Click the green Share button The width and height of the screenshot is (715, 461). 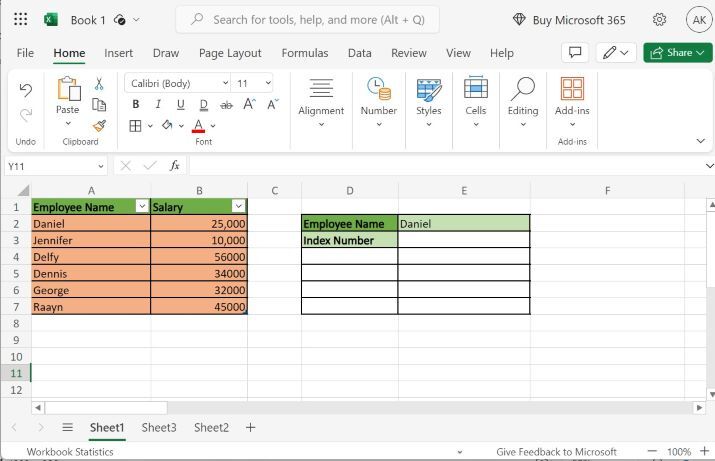coord(677,53)
